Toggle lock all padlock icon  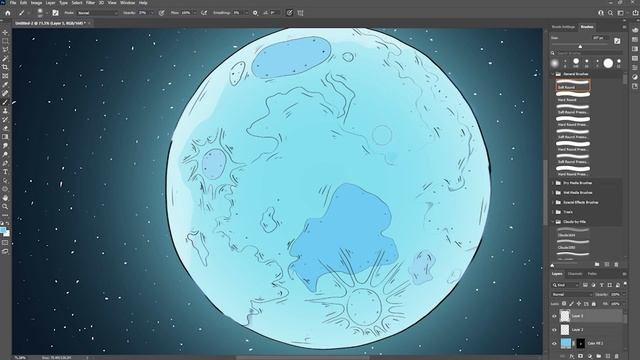pos(593,304)
